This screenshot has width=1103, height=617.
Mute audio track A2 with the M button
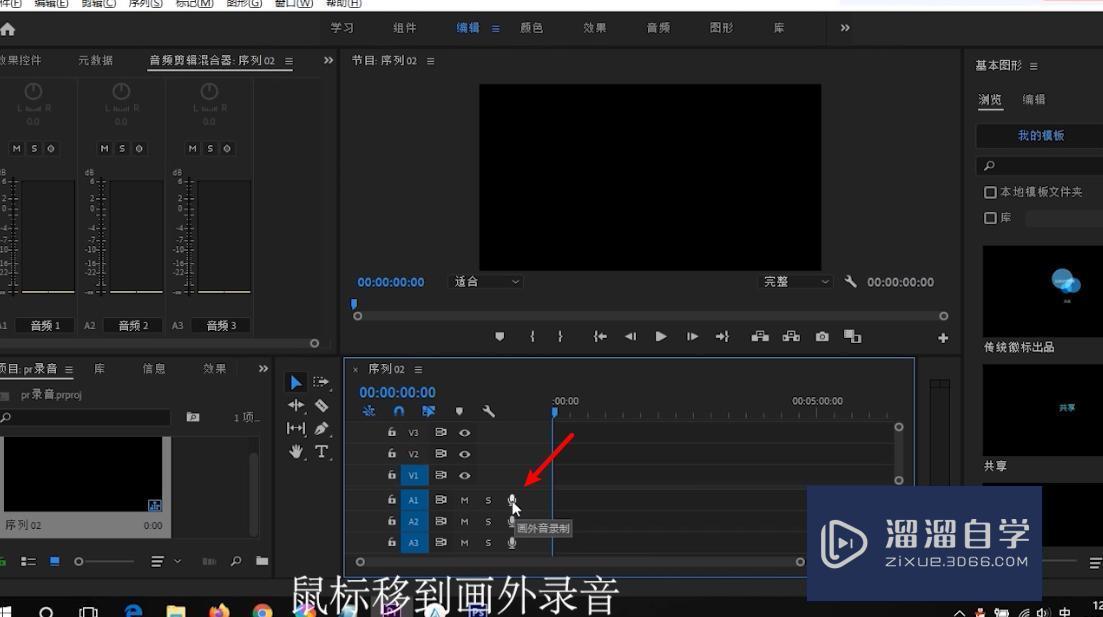464,521
